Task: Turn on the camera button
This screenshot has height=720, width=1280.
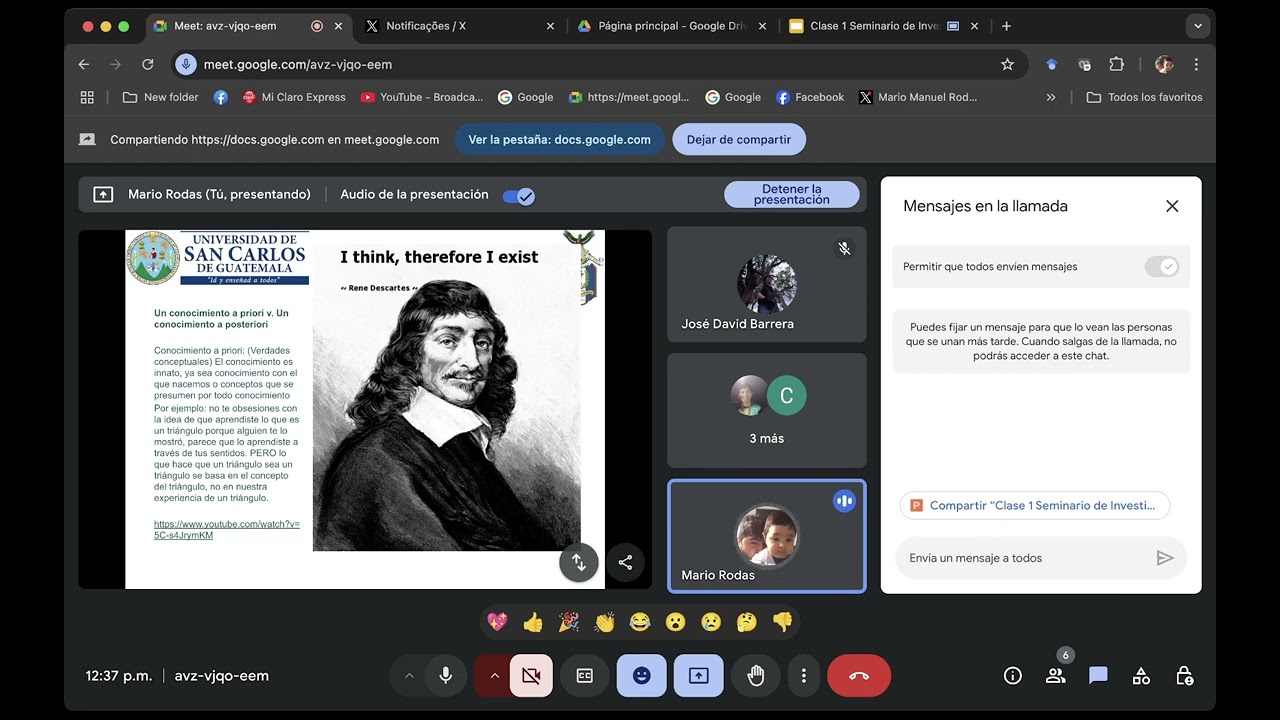Action: (531, 676)
